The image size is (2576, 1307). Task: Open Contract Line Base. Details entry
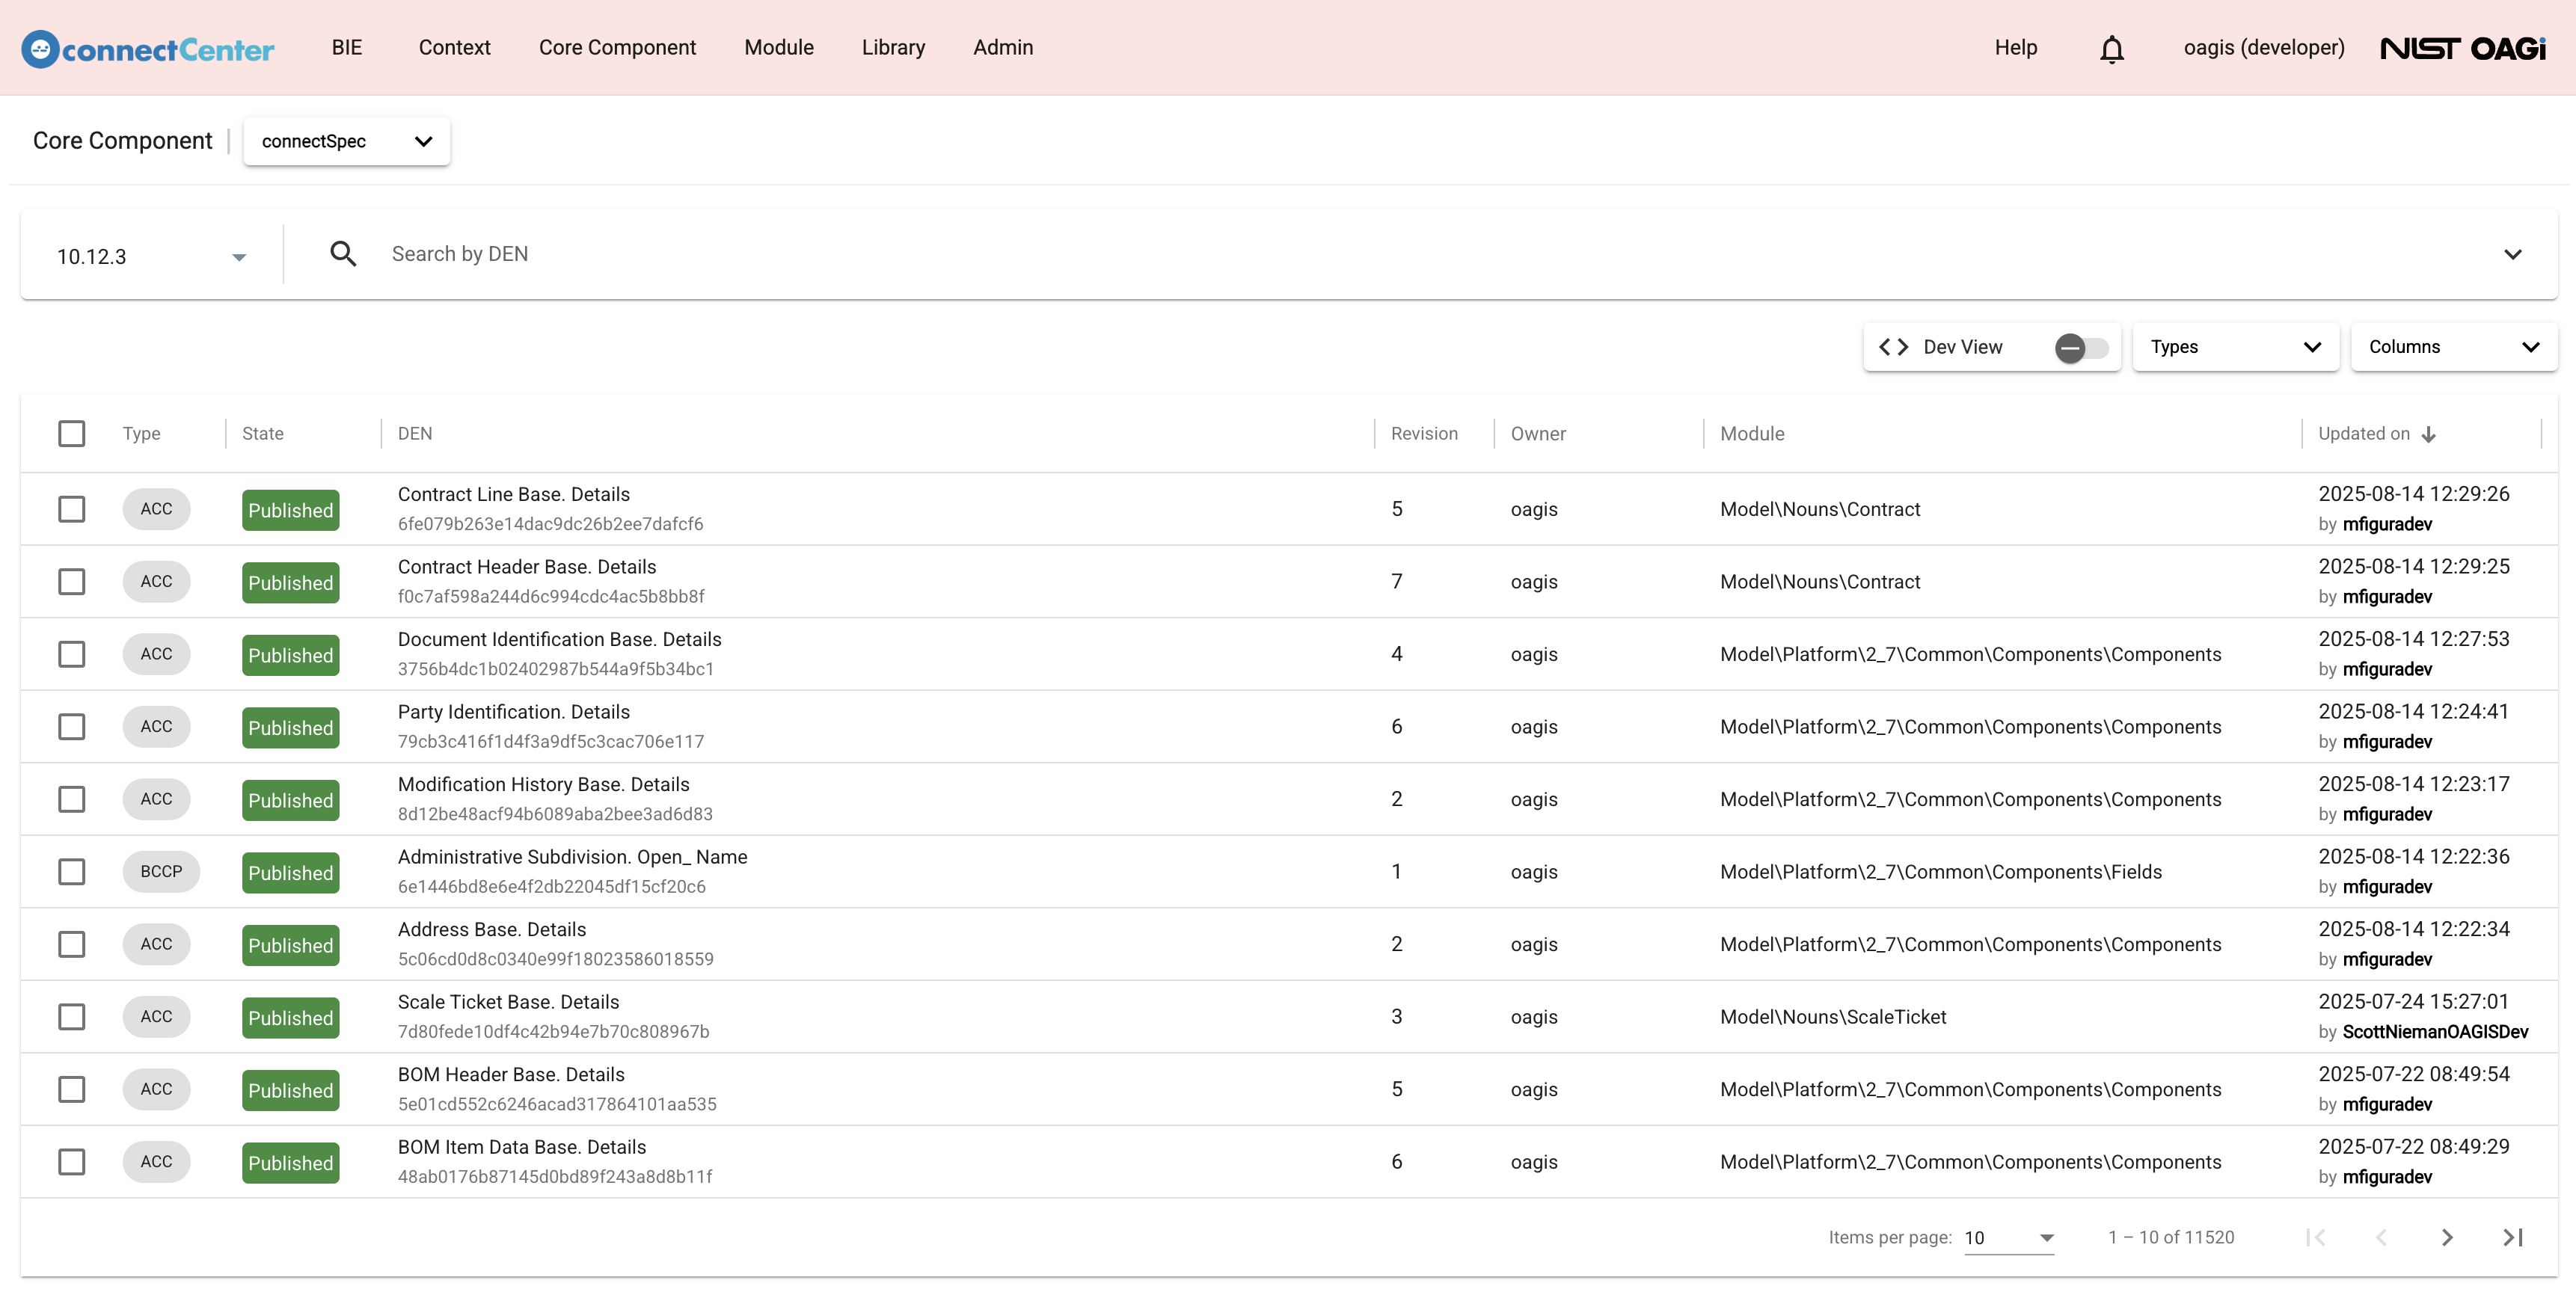point(513,494)
